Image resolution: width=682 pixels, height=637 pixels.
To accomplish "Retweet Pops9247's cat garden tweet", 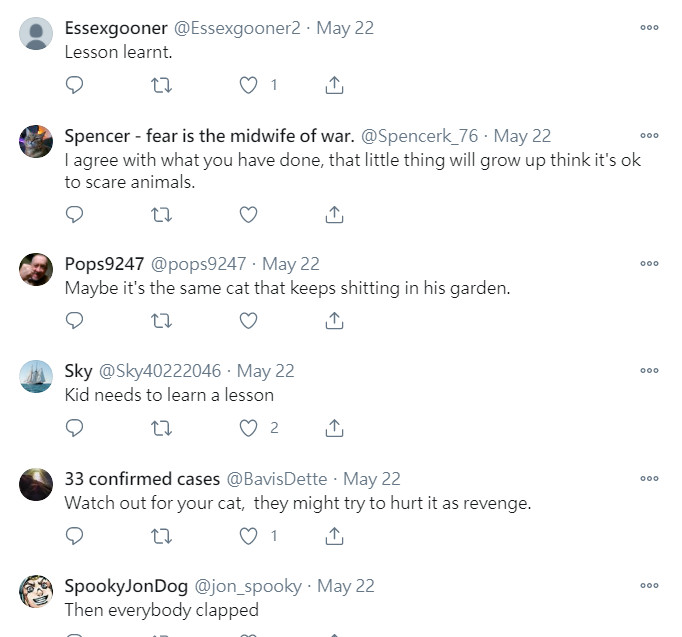I will (160, 321).
